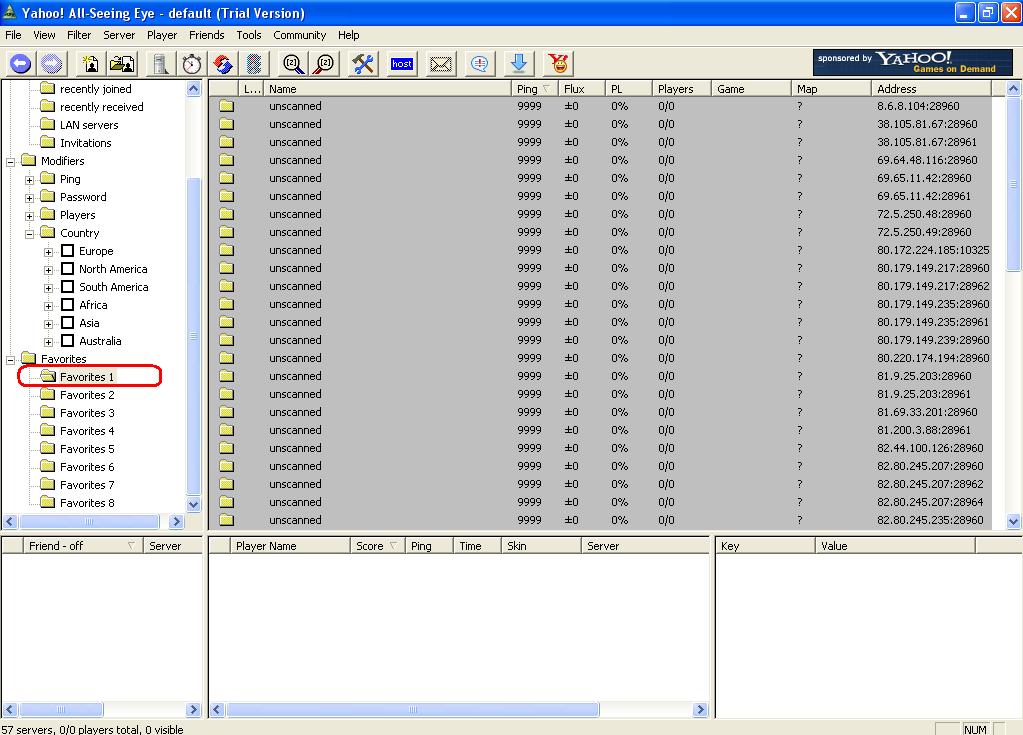Viewport: 1023px width, 735px height.
Task: Click the blue 'host' toolbar icon
Action: pos(402,64)
